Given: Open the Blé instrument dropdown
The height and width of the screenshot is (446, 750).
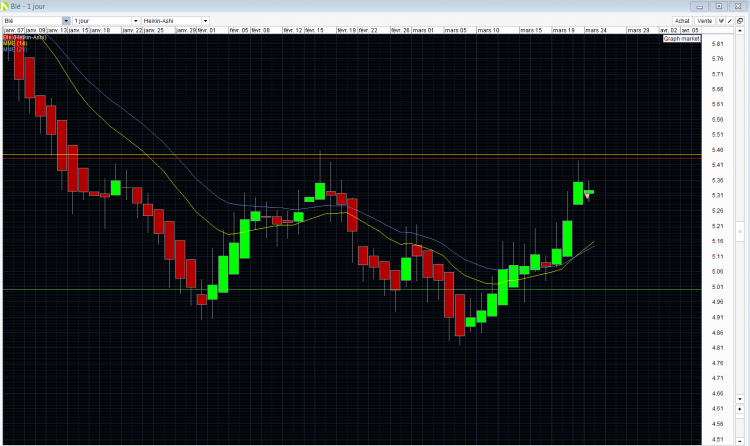Looking at the screenshot, I should click(x=66, y=21).
